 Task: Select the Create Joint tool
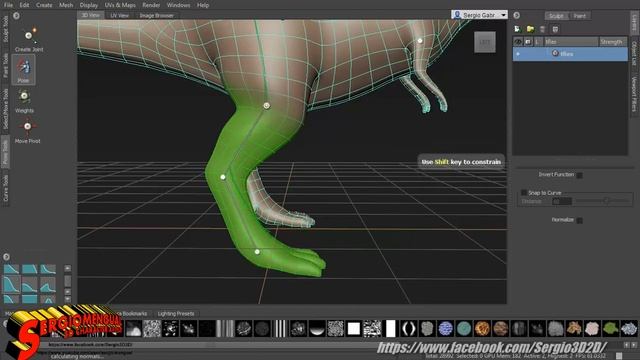[29, 40]
